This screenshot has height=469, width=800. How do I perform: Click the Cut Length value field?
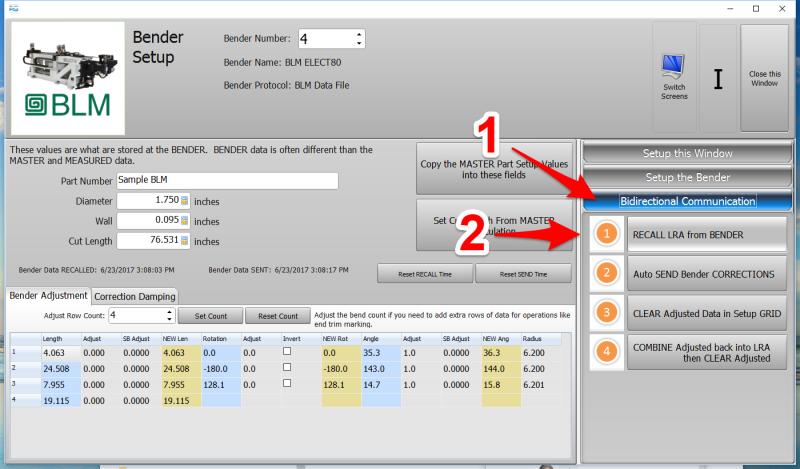[153, 240]
